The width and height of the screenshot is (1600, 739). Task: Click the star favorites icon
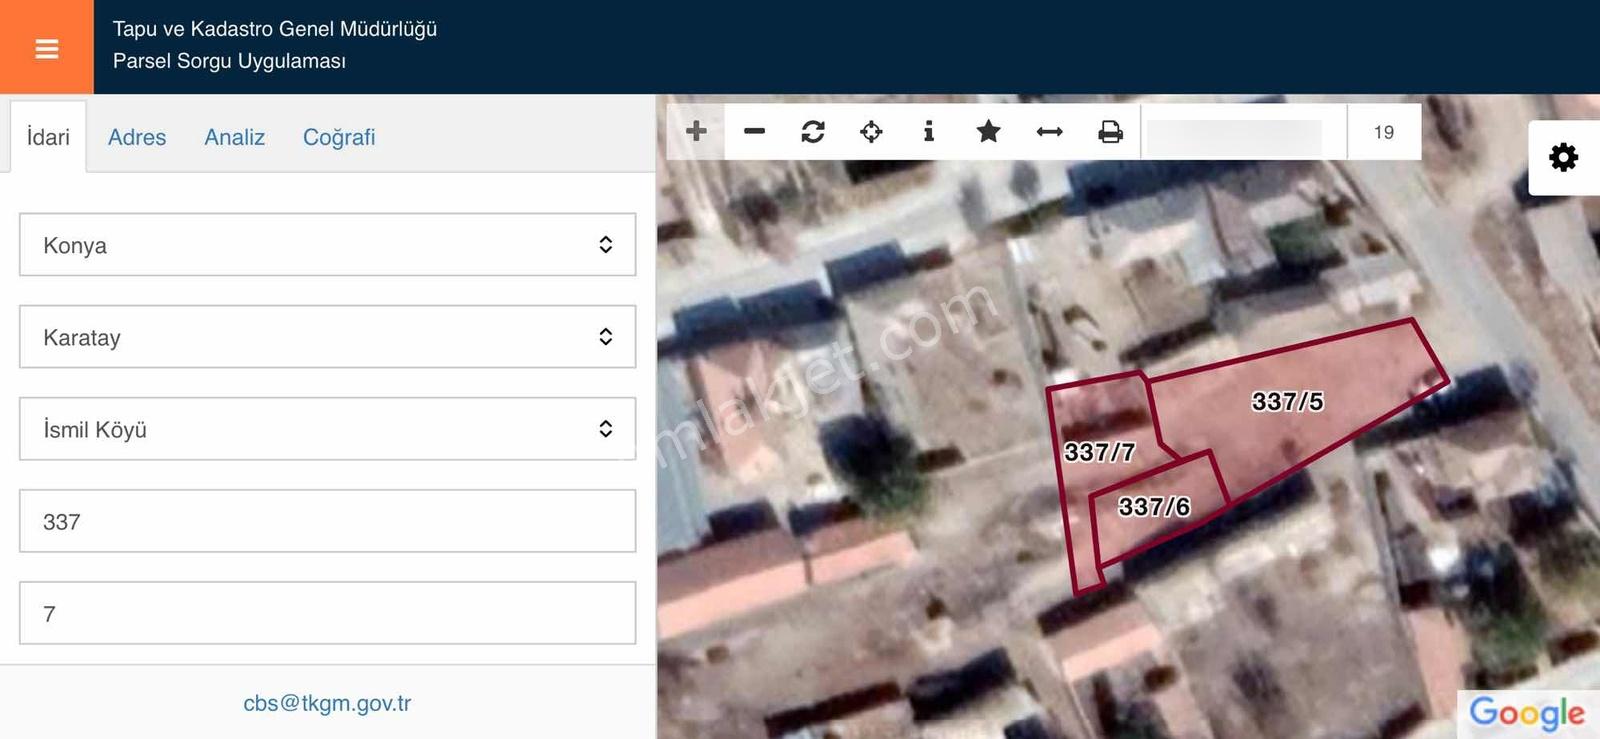988,131
